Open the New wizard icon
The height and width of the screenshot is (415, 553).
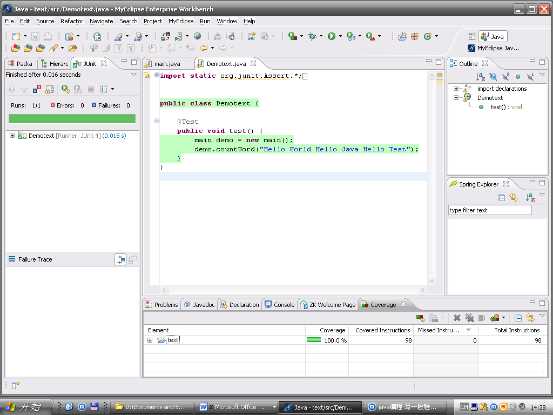point(16,36)
